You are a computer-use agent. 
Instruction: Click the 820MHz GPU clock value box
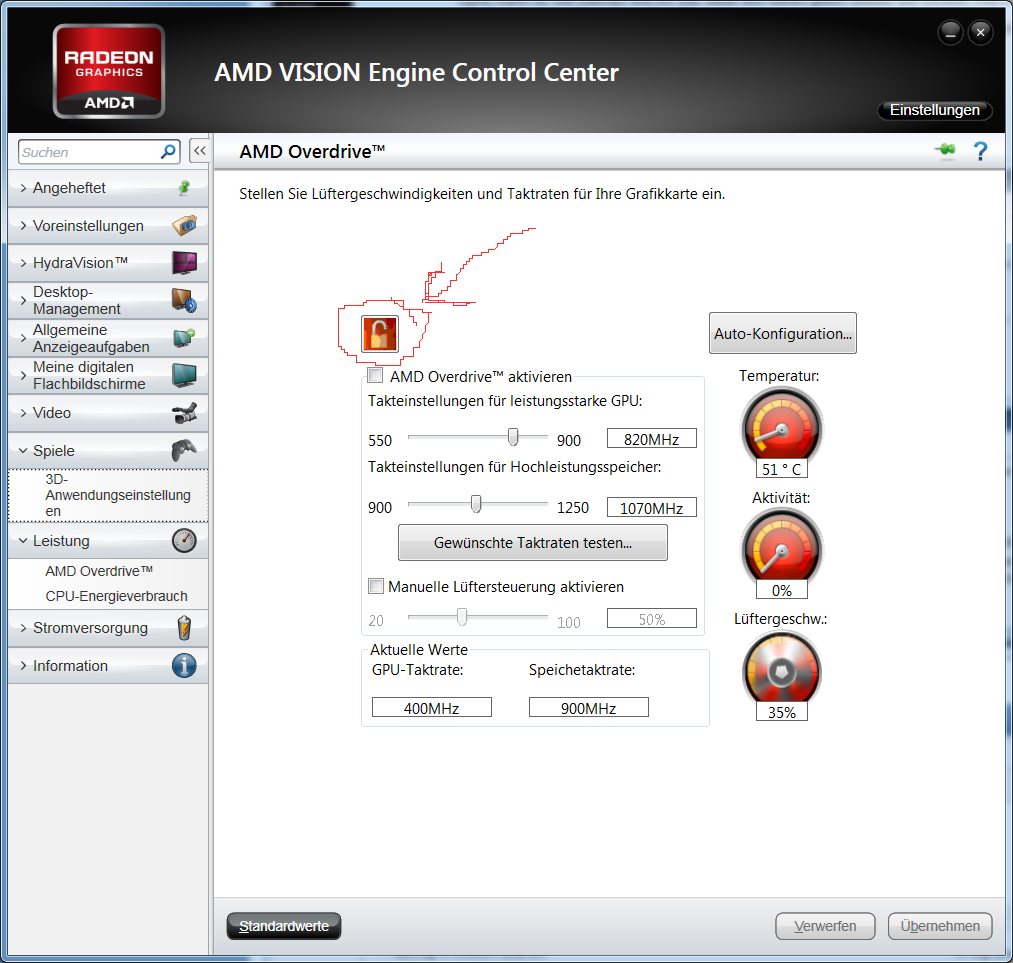tap(651, 439)
